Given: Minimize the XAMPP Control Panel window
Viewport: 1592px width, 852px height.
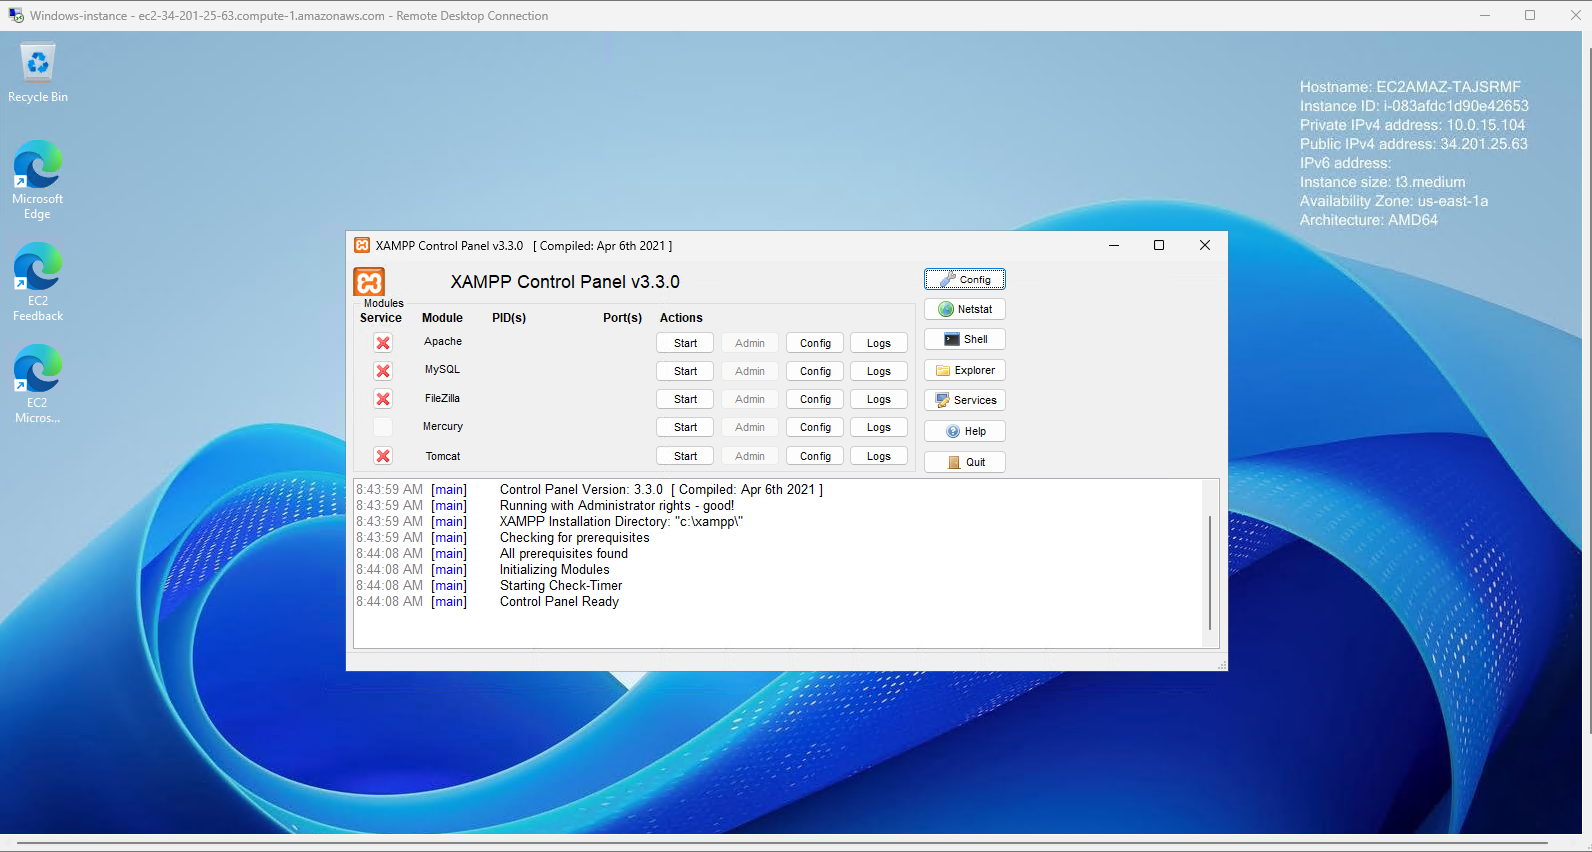Looking at the screenshot, I should (x=1114, y=245).
